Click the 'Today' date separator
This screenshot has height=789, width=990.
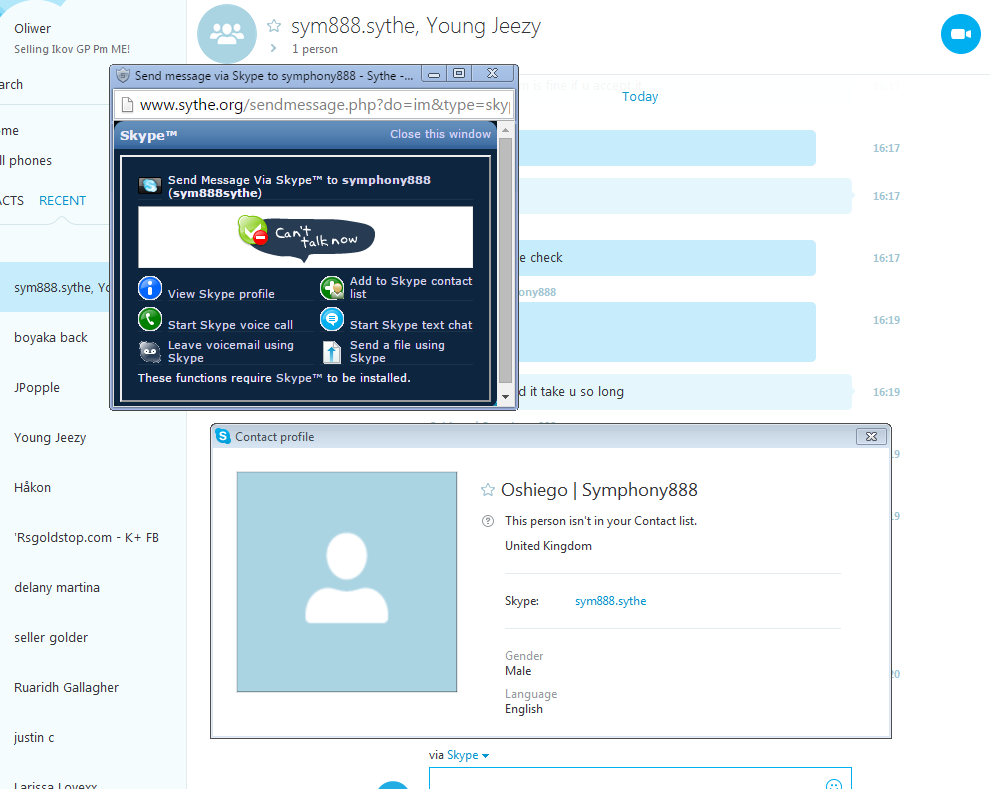click(x=640, y=97)
